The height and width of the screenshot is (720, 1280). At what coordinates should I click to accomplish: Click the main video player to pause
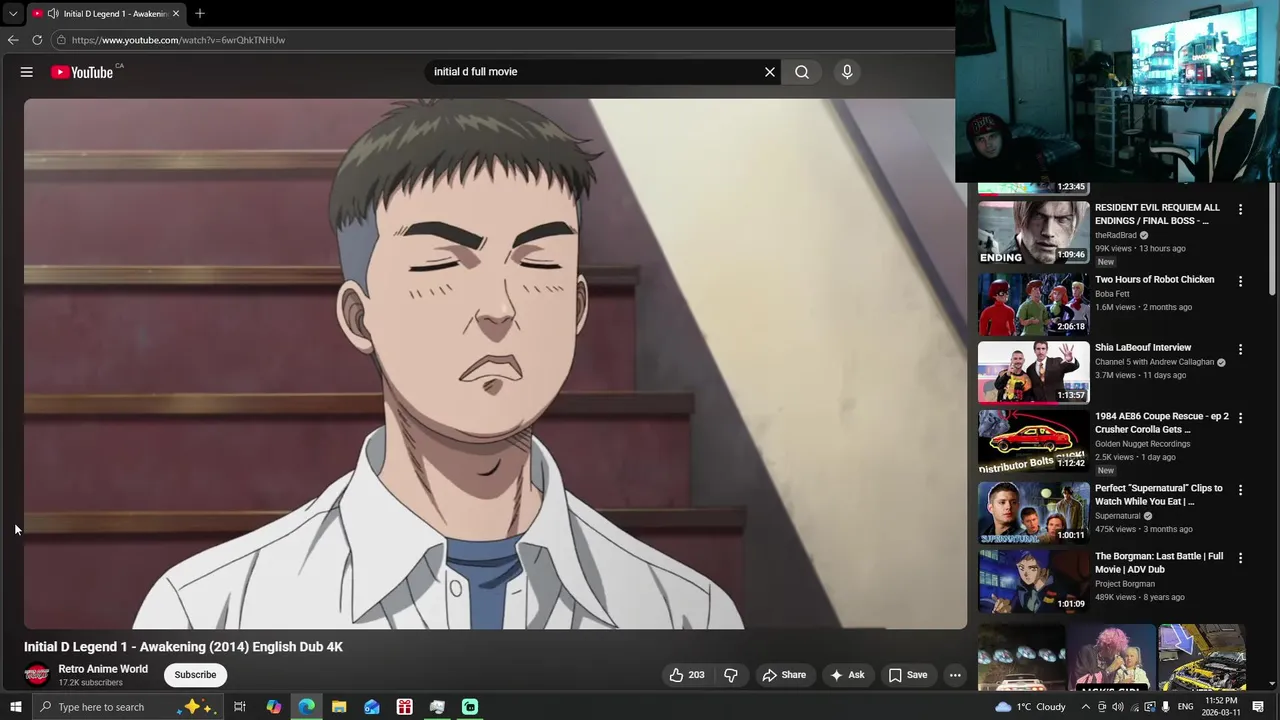click(x=495, y=364)
